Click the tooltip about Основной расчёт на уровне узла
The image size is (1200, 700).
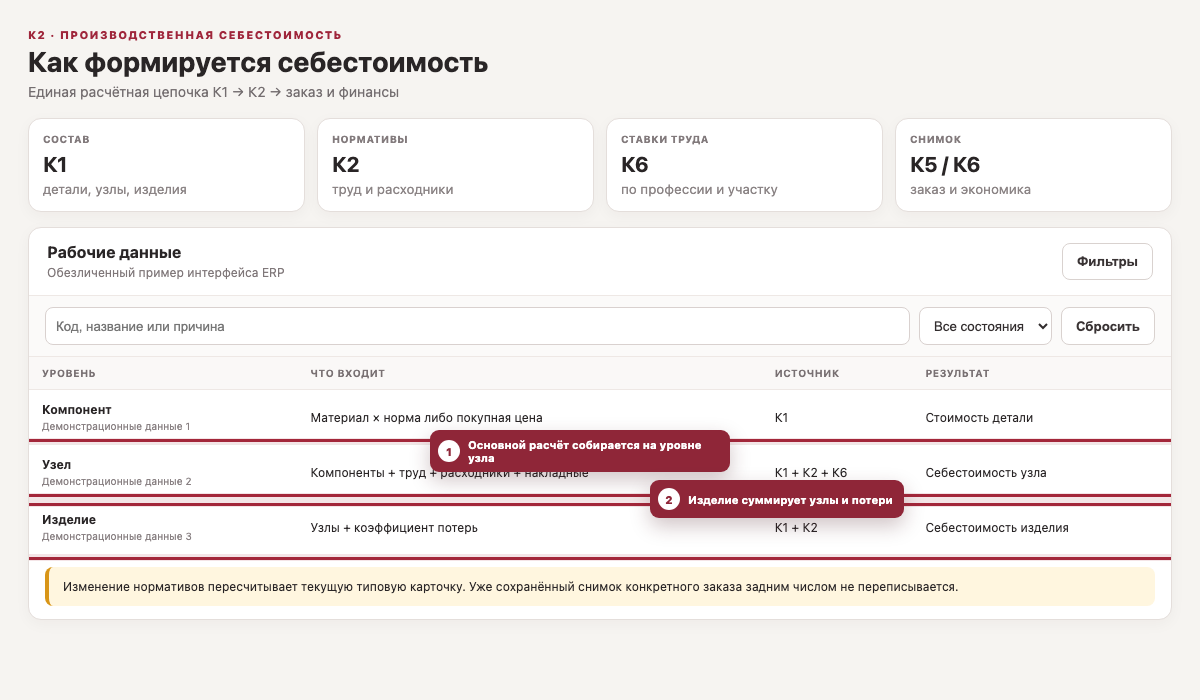point(580,451)
